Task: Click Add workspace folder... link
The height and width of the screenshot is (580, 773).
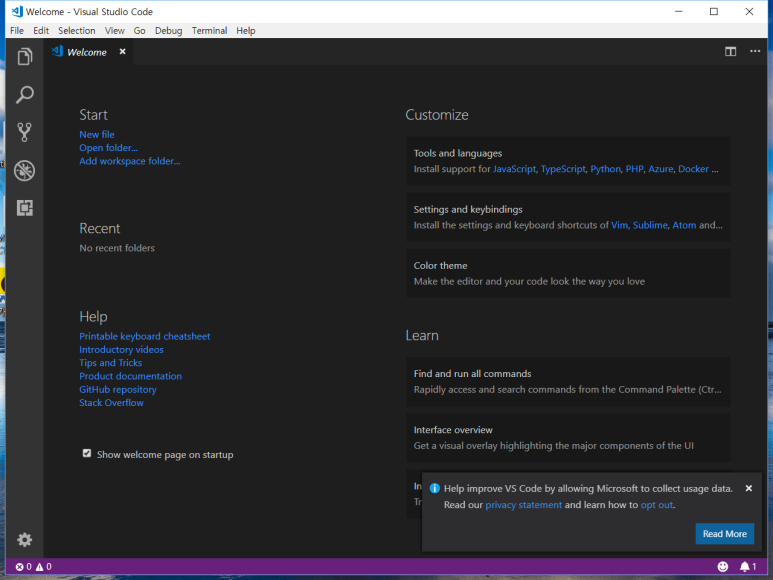Action: (x=130, y=161)
